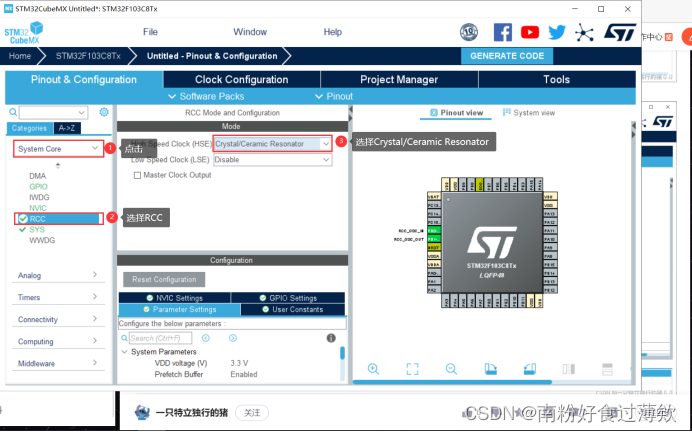The image size is (692, 432).
Task: Collapse the System Parameters group
Action: [124, 352]
